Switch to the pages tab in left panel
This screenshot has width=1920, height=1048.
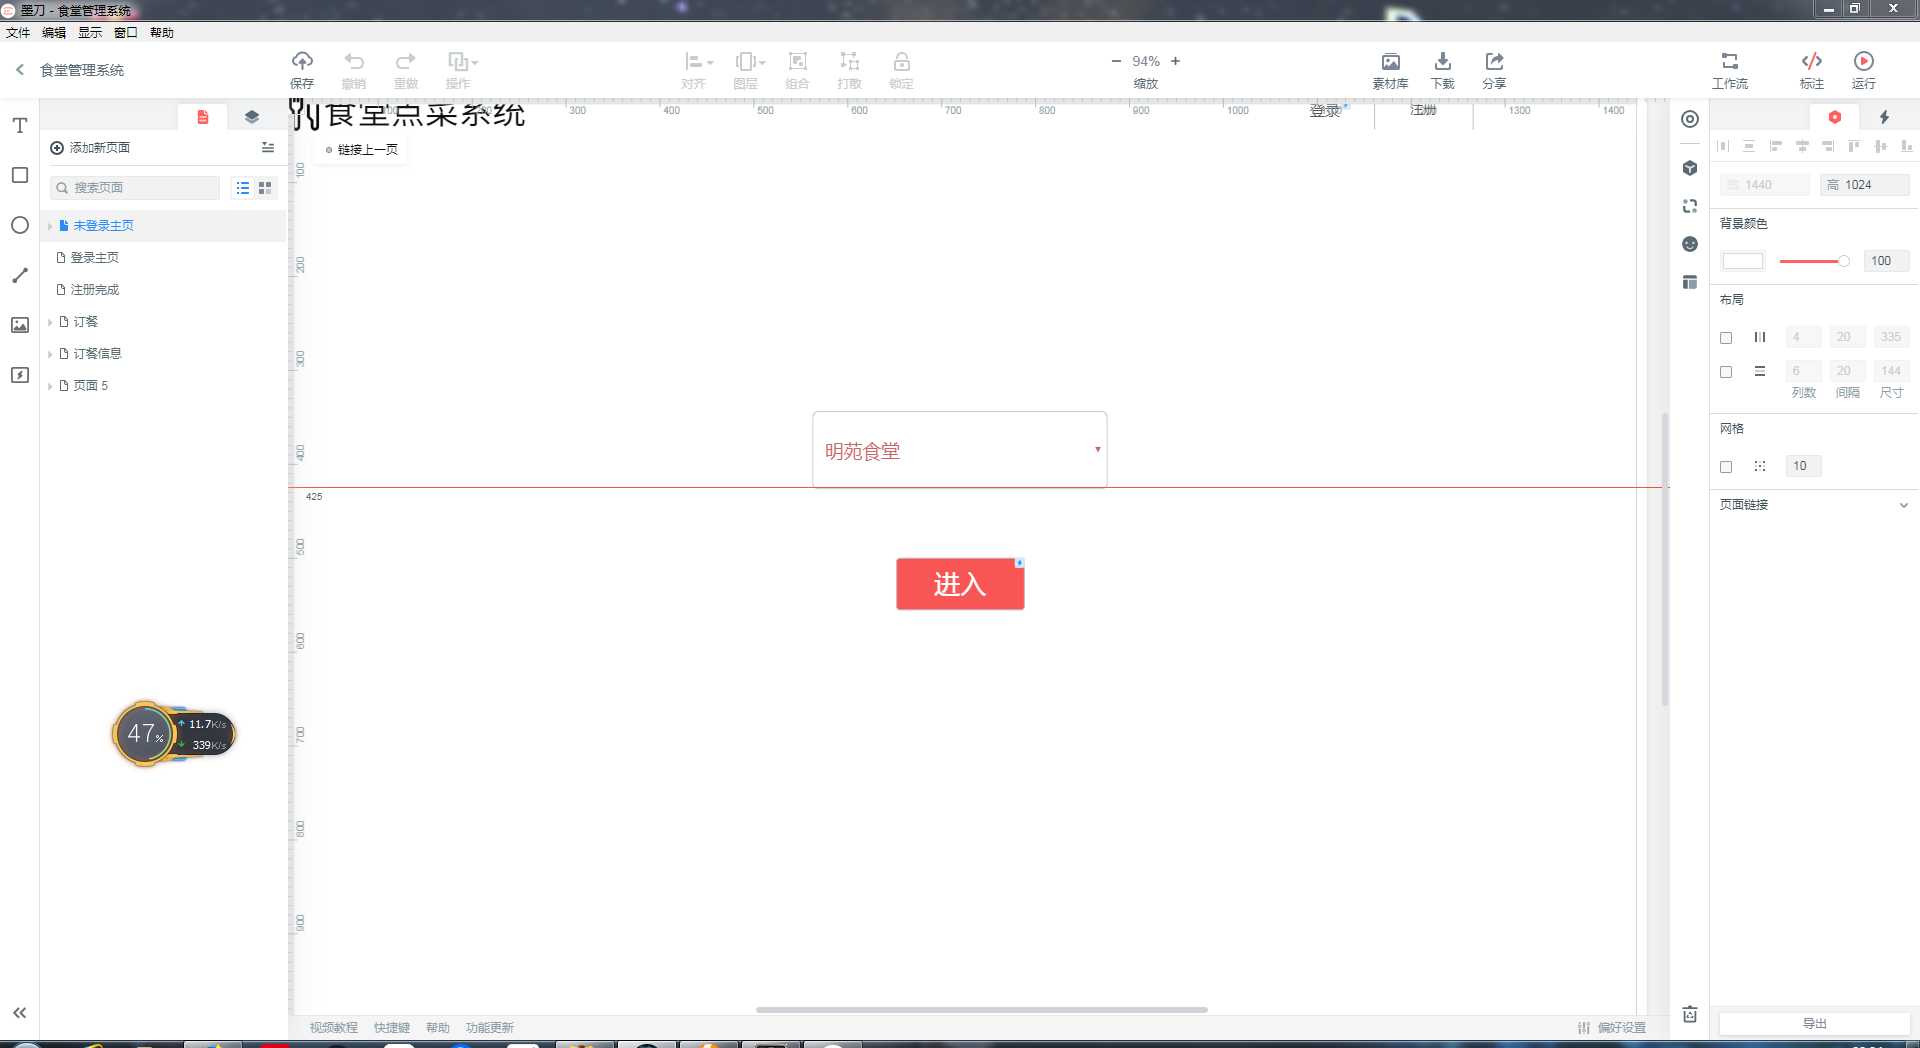click(x=203, y=117)
